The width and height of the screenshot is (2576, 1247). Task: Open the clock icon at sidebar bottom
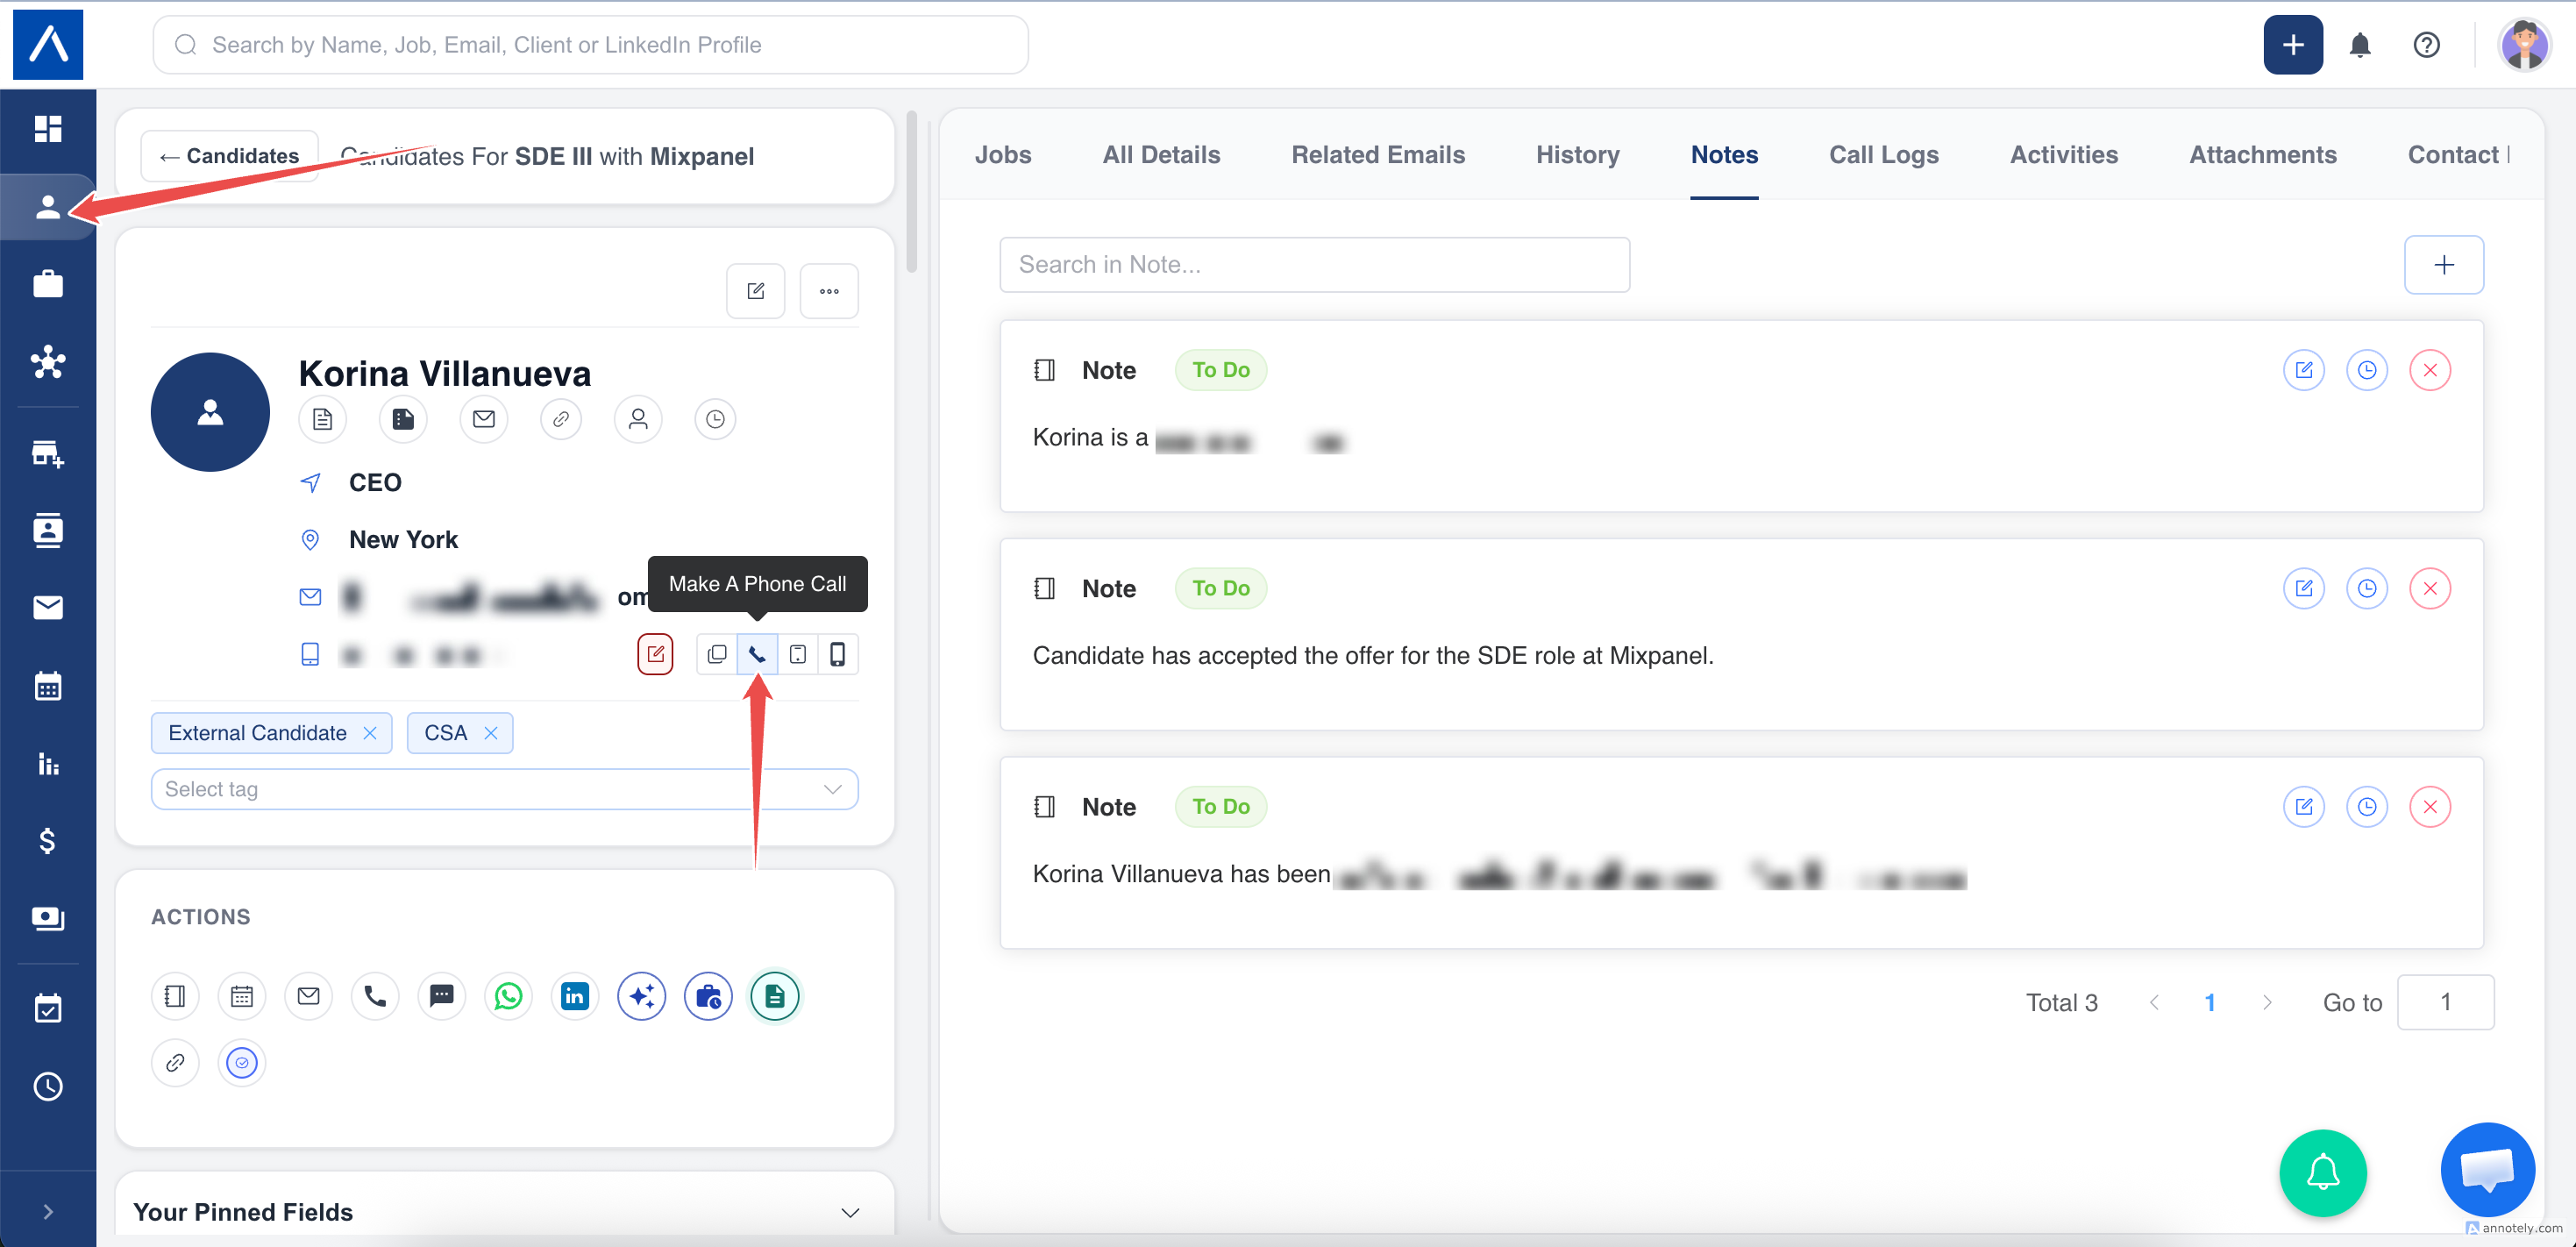[48, 1086]
